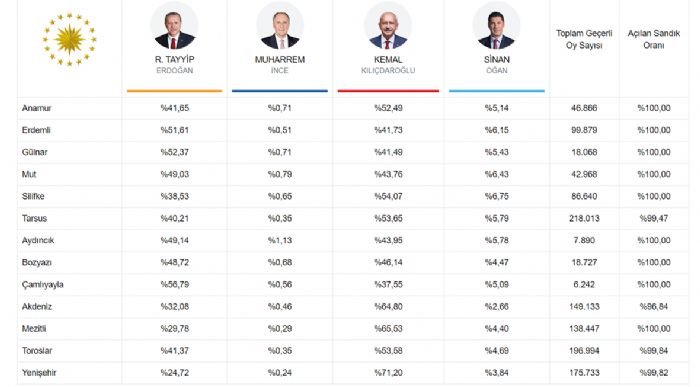Select the Erdemli district row
This screenshot has width=700, height=387.
click(353, 130)
